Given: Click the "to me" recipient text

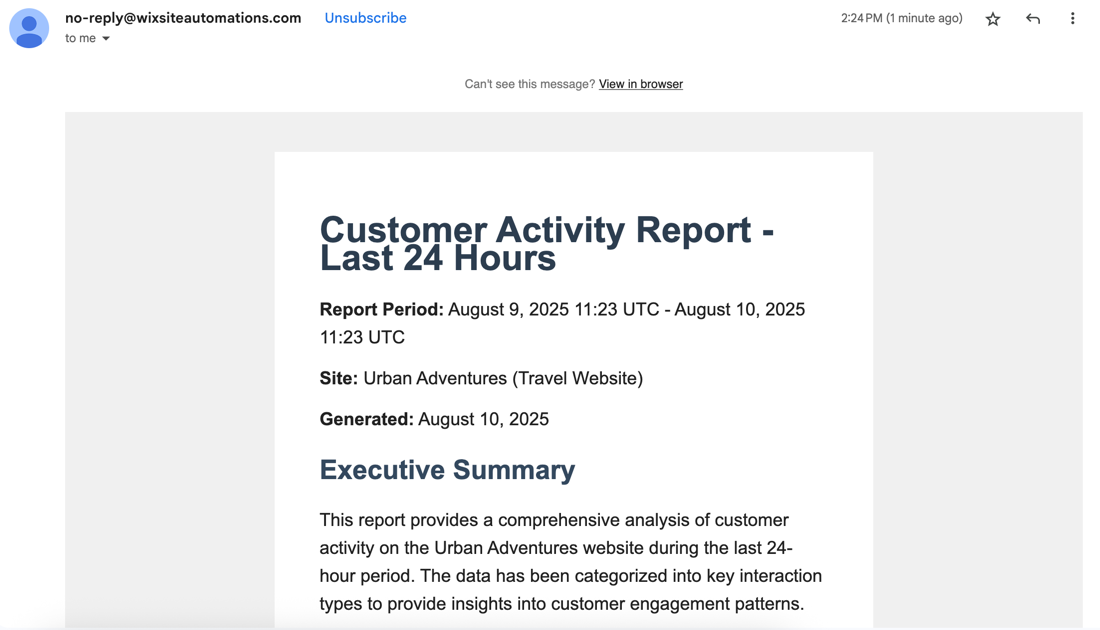Looking at the screenshot, I should (80, 38).
